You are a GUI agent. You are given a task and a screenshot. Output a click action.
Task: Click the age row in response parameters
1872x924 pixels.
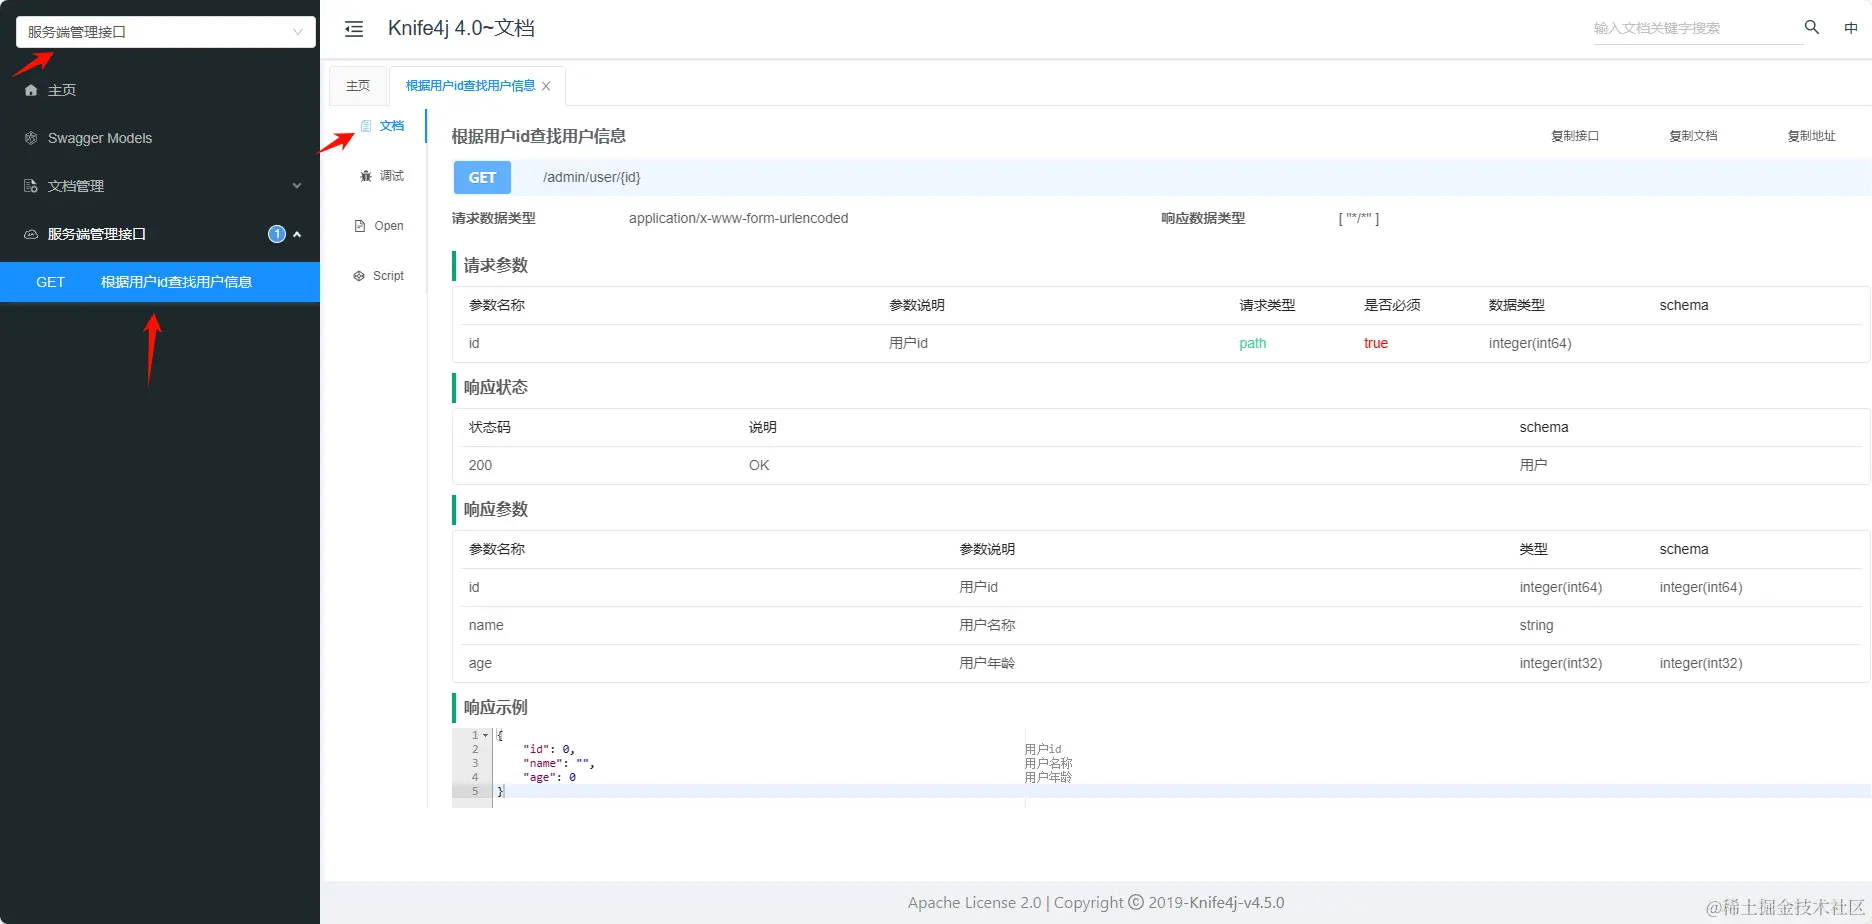pos(1161,663)
